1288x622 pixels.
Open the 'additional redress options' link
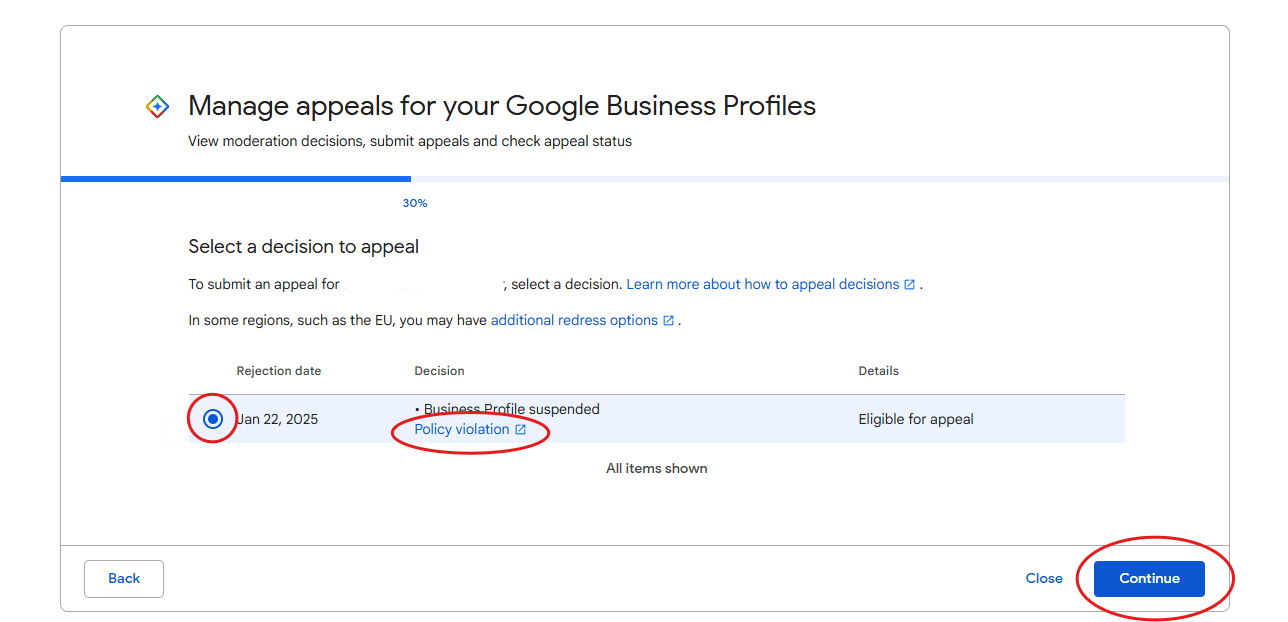[x=574, y=320]
